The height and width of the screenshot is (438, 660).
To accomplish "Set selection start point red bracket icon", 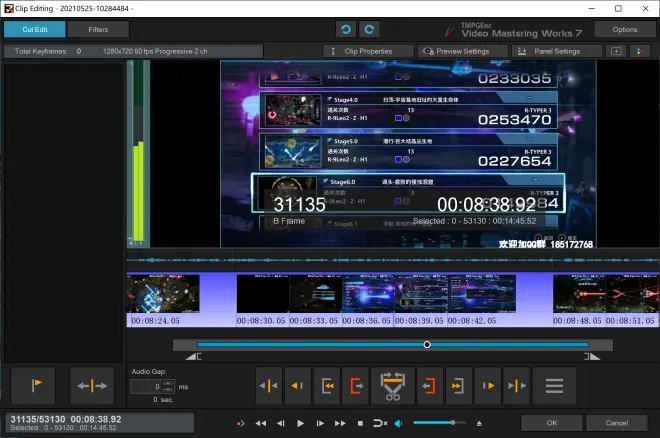I will pyautogui.click(x=356, y=385).
